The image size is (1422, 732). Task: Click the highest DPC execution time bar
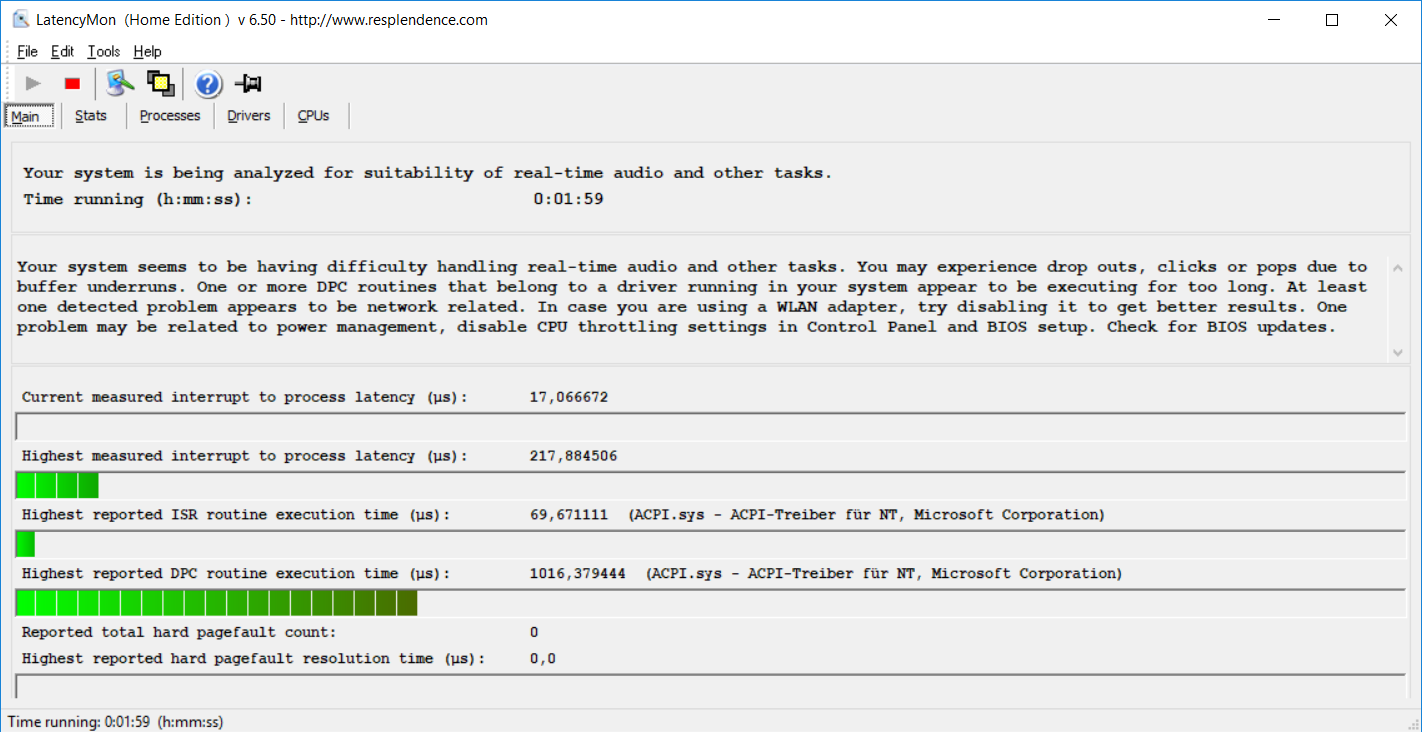tap(216, 603)
